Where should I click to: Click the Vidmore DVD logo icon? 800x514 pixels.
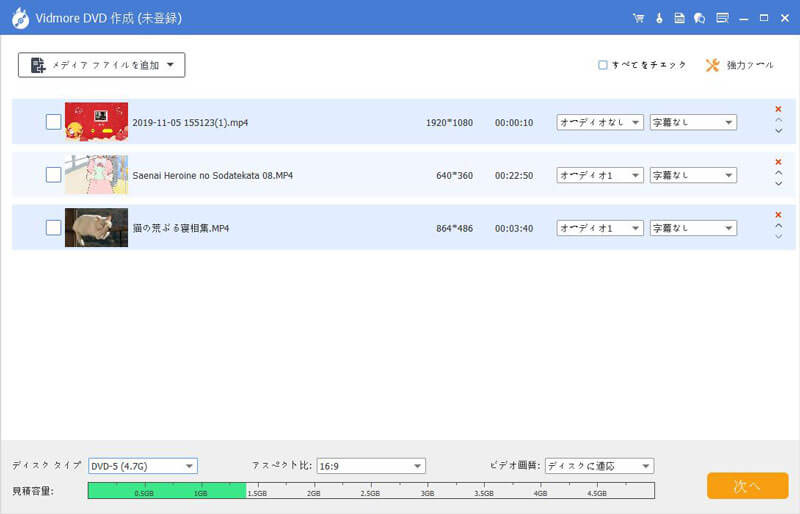click(20, 18)
